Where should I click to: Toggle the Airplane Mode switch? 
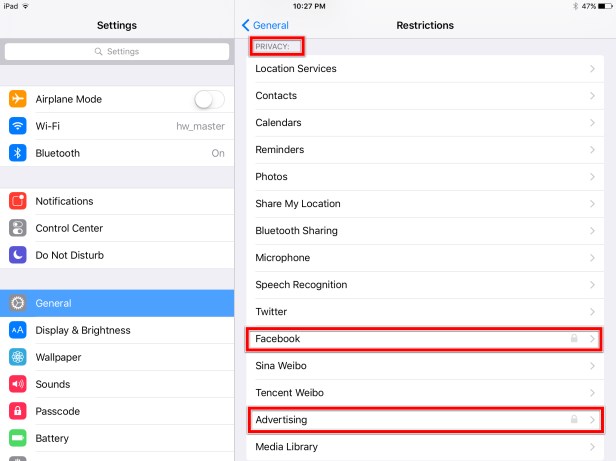click(209, 99)
